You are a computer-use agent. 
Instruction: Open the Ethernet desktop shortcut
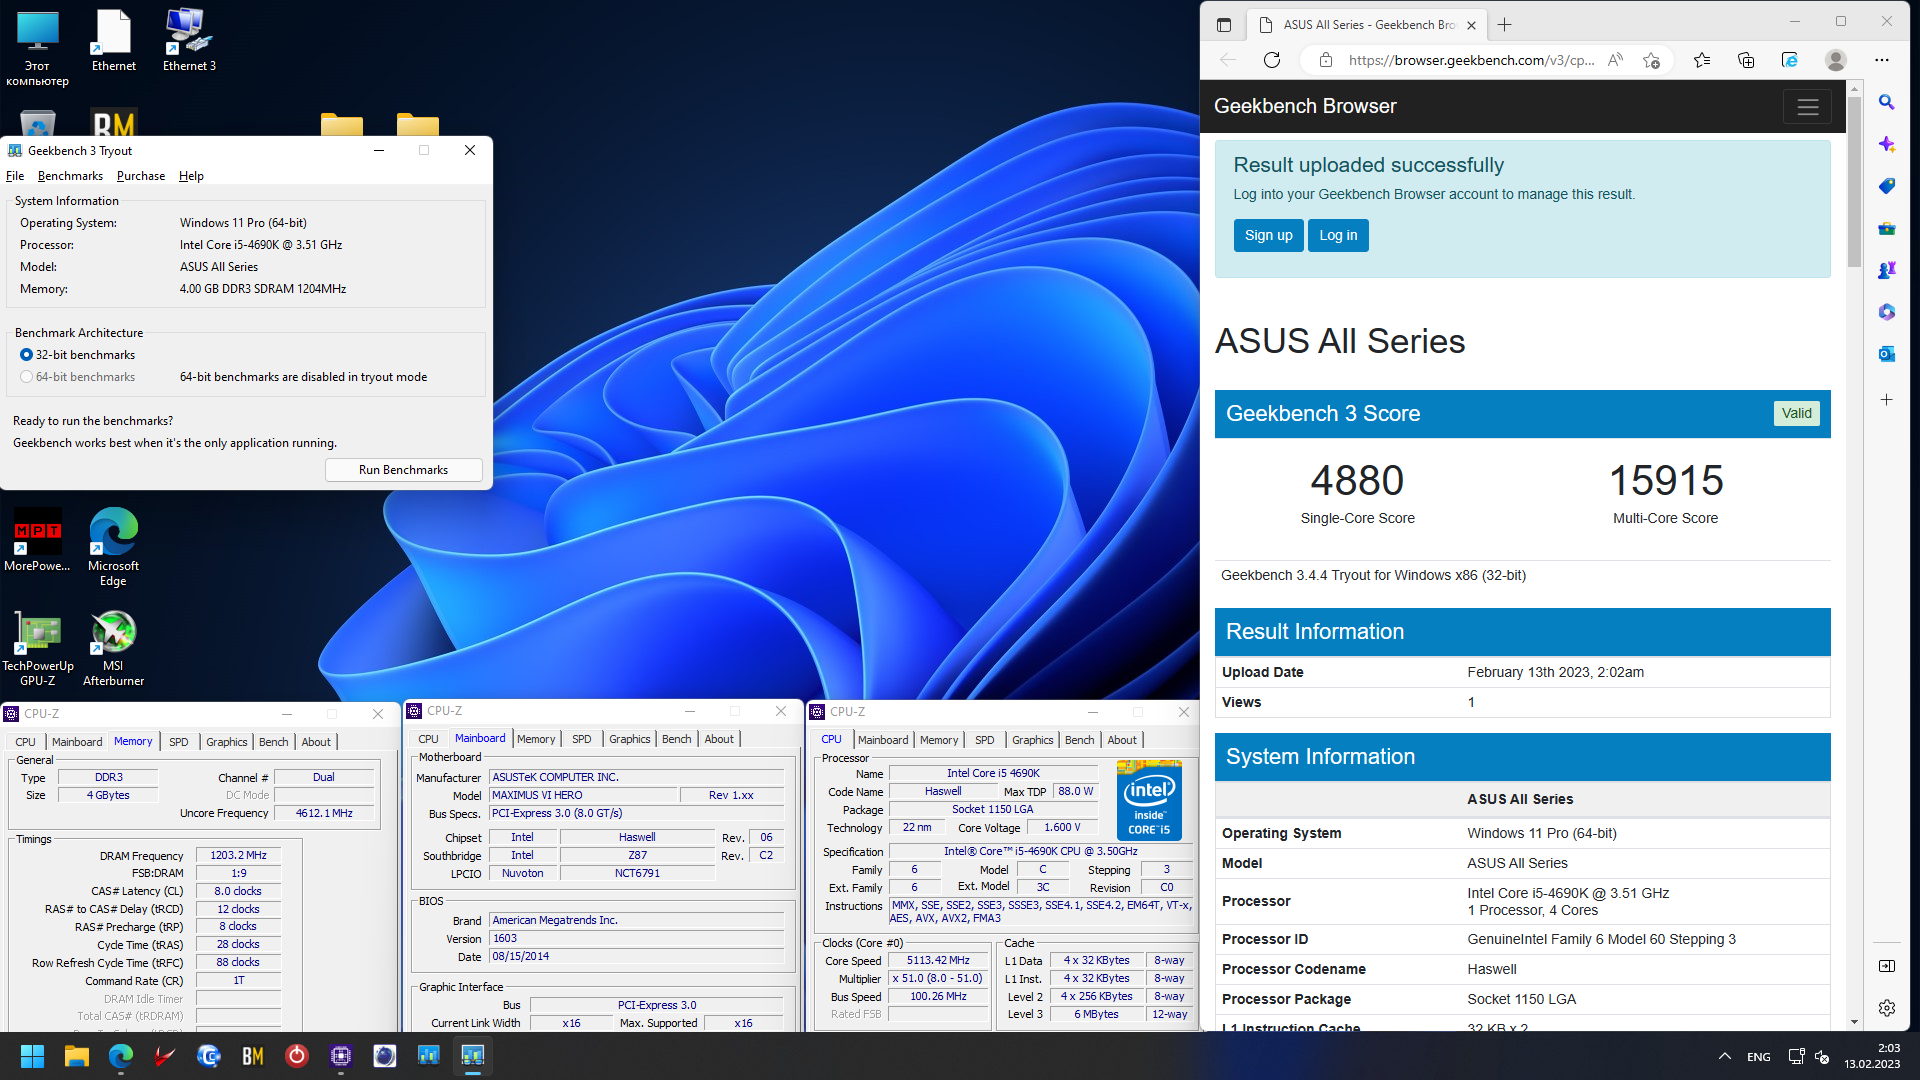click(x=113, y=40)
